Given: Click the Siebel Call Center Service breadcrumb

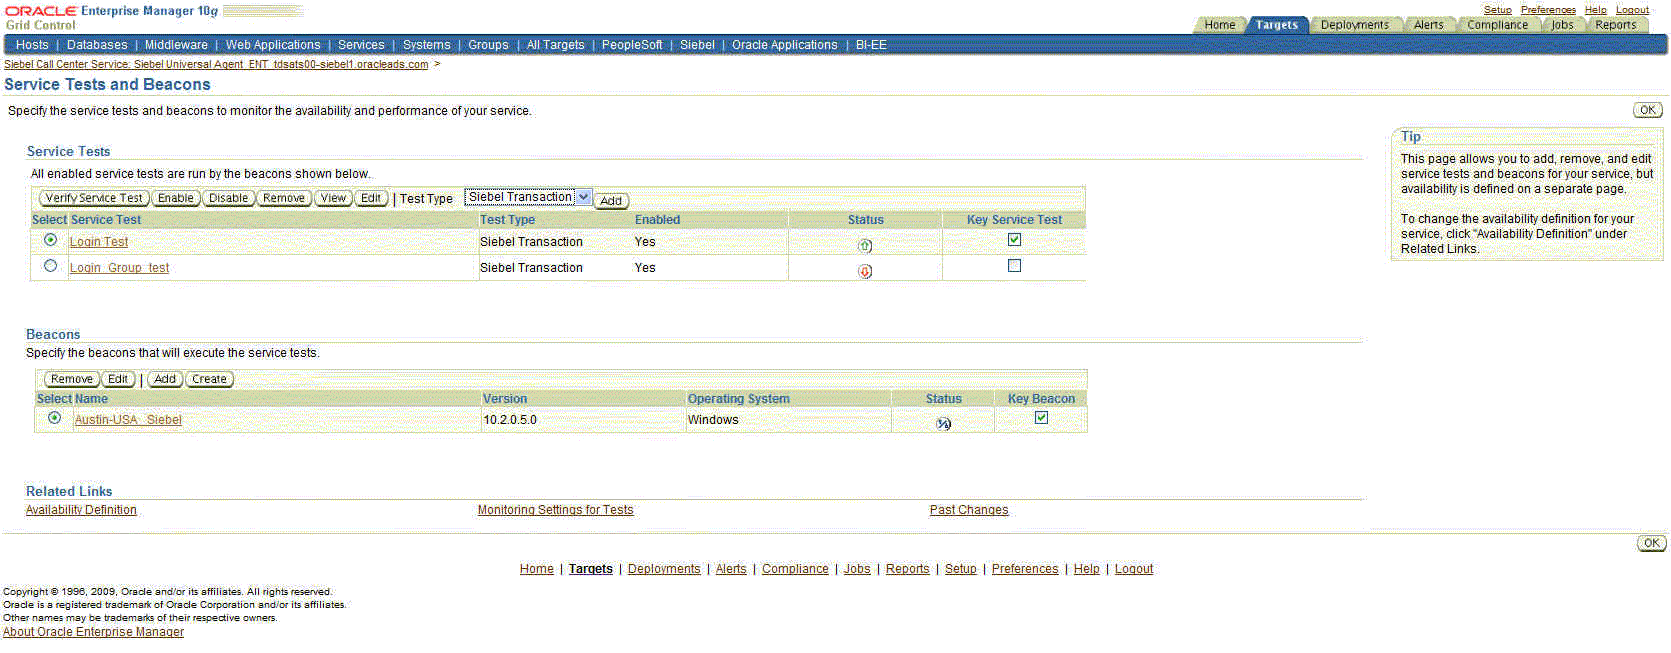Looking at the screenshot, I should point(216,64).
